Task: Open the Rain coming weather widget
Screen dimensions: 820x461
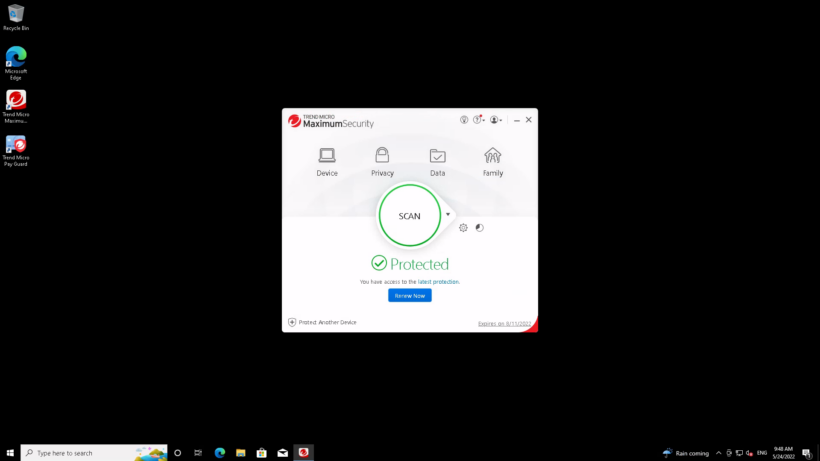Action: 686,453
